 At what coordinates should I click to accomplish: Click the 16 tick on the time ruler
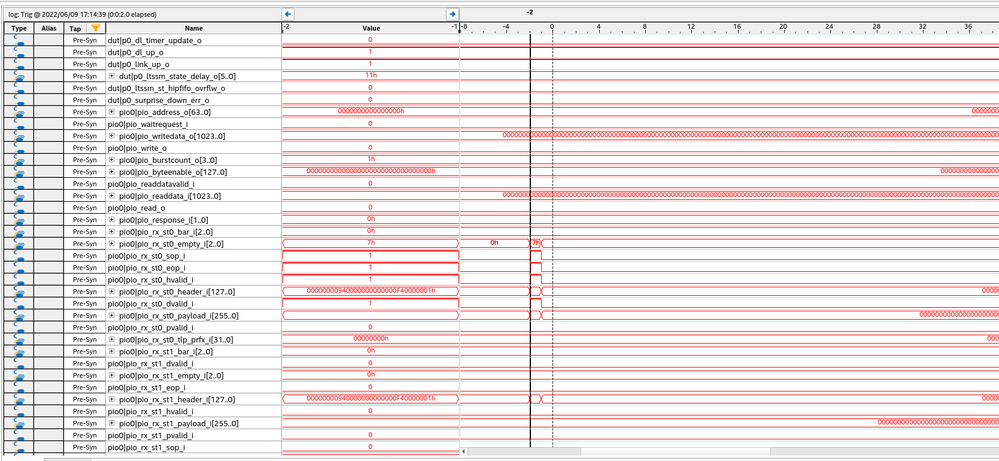737,26
